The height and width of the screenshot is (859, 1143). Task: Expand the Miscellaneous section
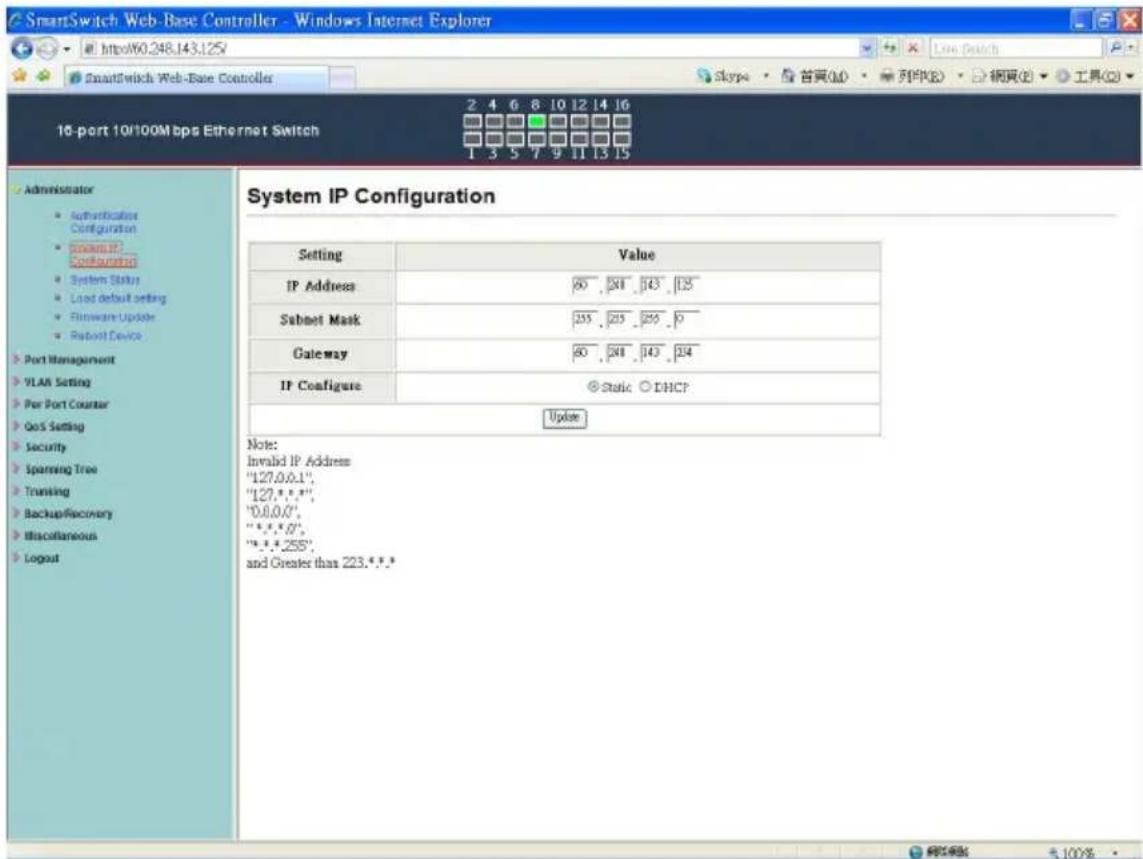pos(55,536)
